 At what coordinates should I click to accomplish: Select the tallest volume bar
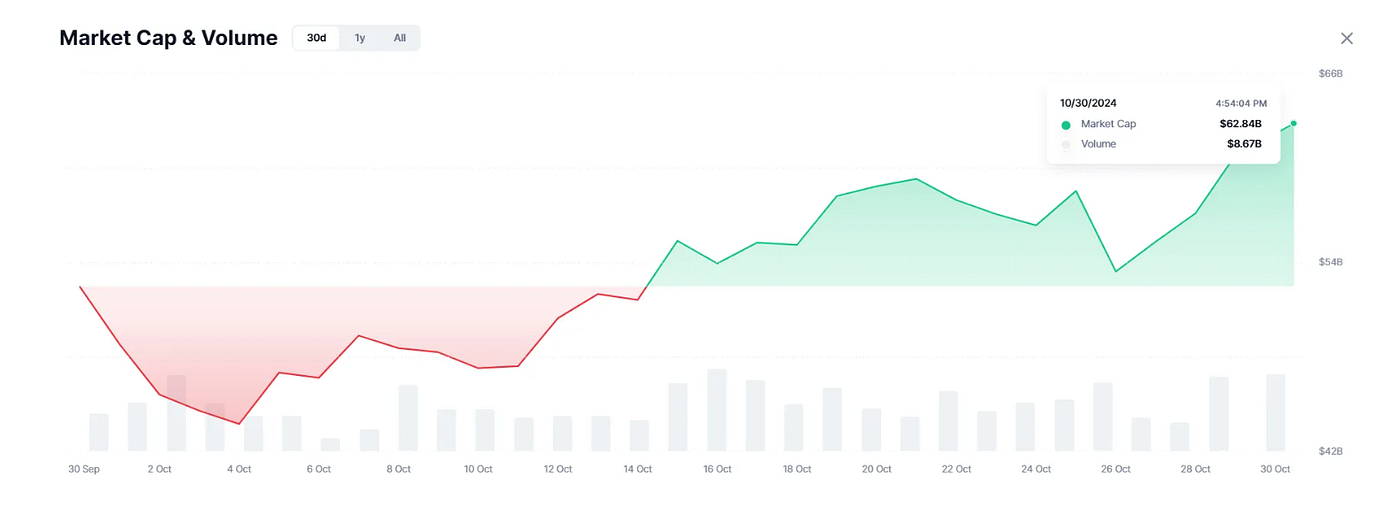tap(716, 410)
